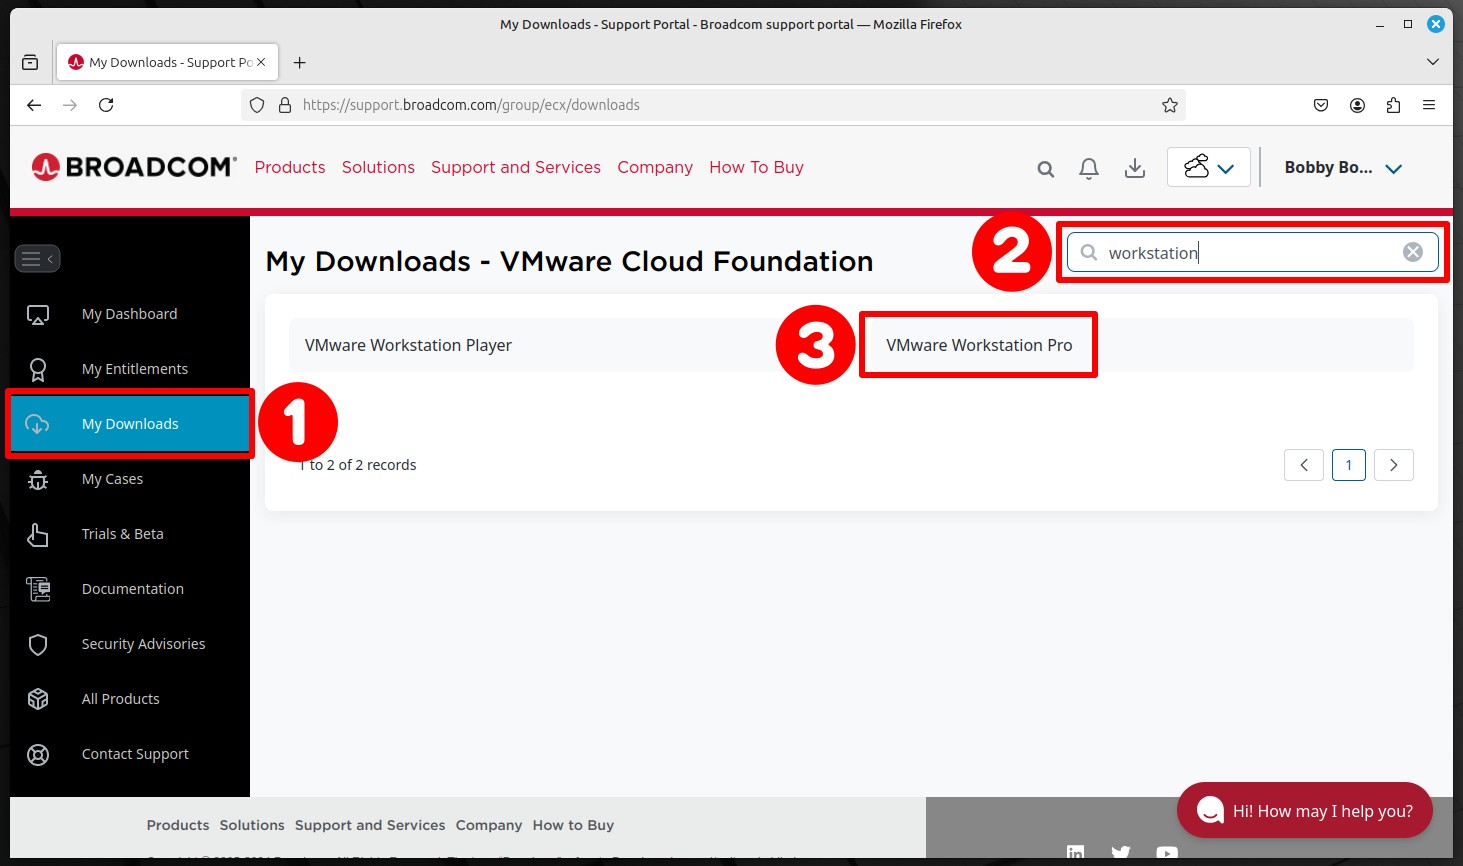Click the Security Advisories shield icon
The width and height of the screenshot is (1463, 866).
38,645
